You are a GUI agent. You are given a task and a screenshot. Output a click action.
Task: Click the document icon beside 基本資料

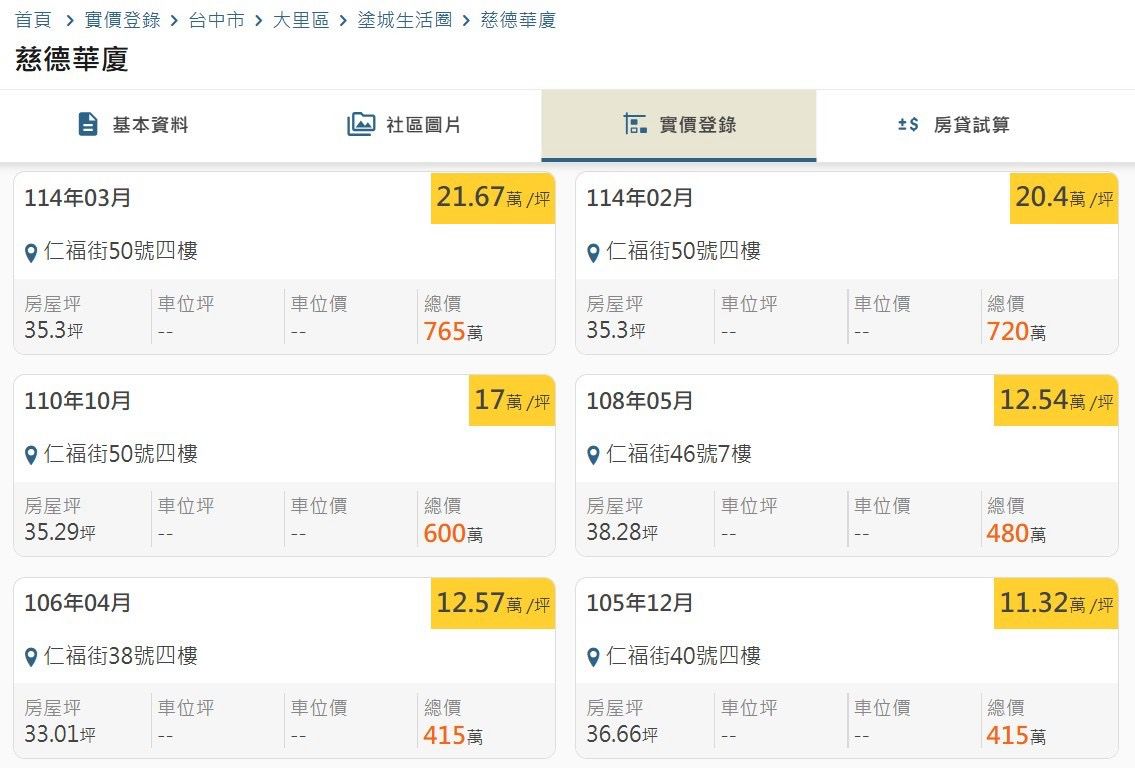[88, 125]
